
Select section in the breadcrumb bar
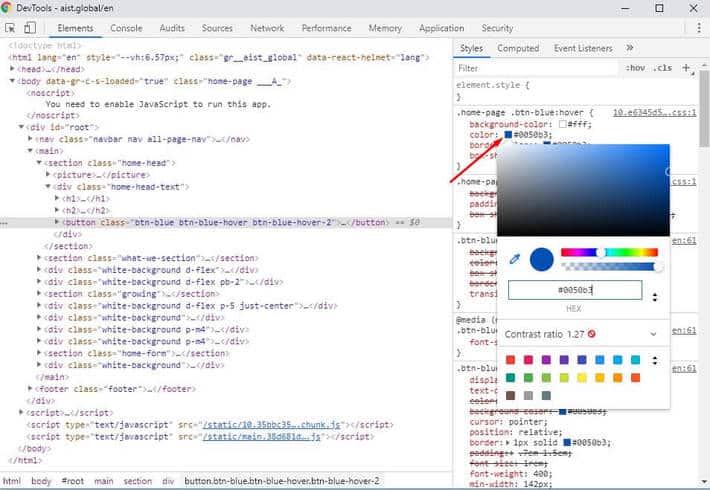pos(138,481)
